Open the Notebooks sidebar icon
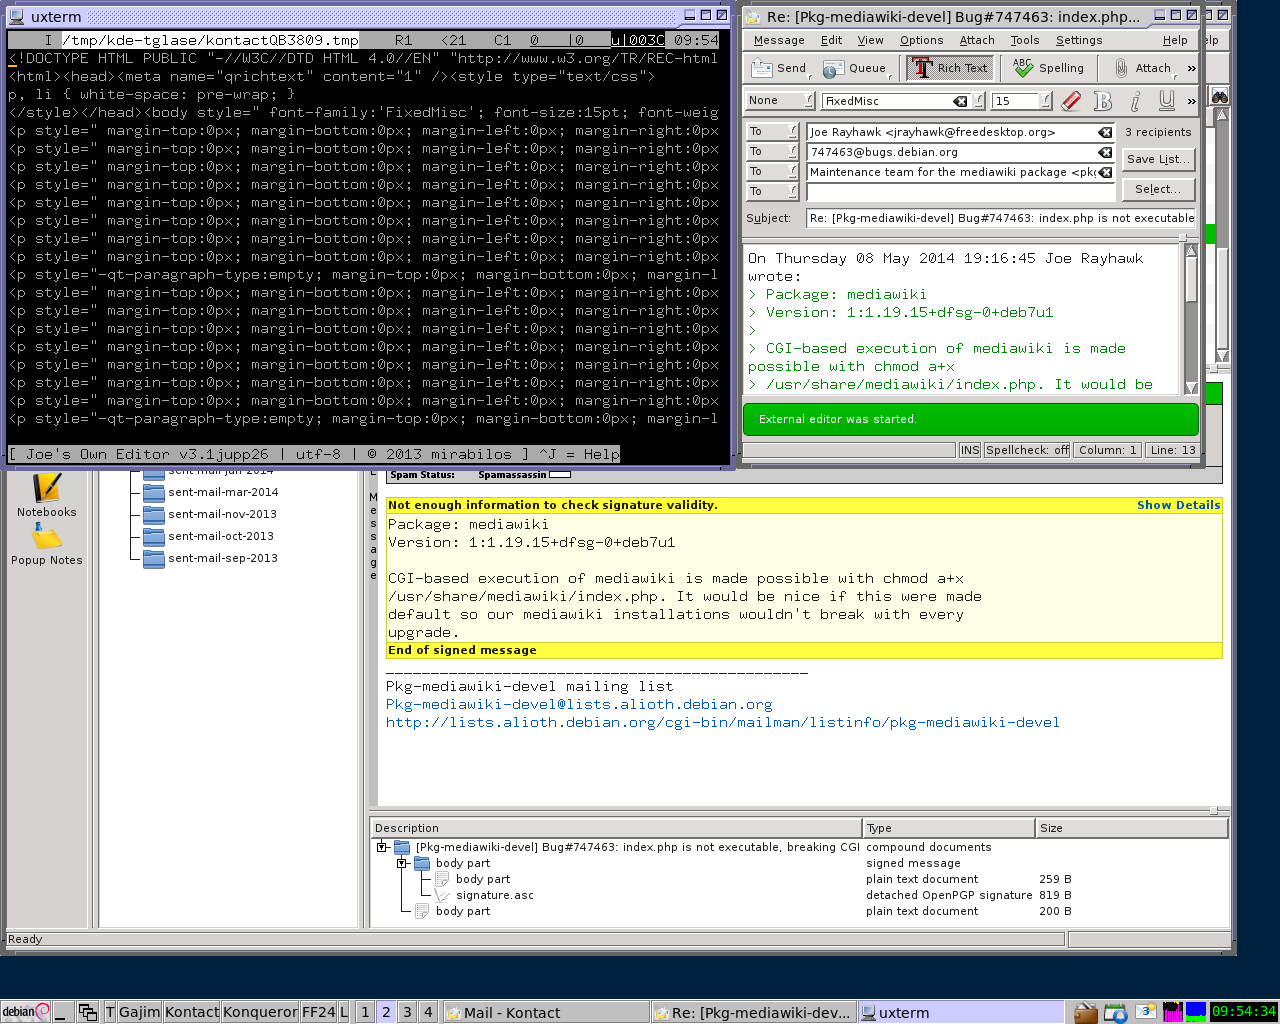The height and width of the screenshot is (1024, 1280). [x=46, y=495]
